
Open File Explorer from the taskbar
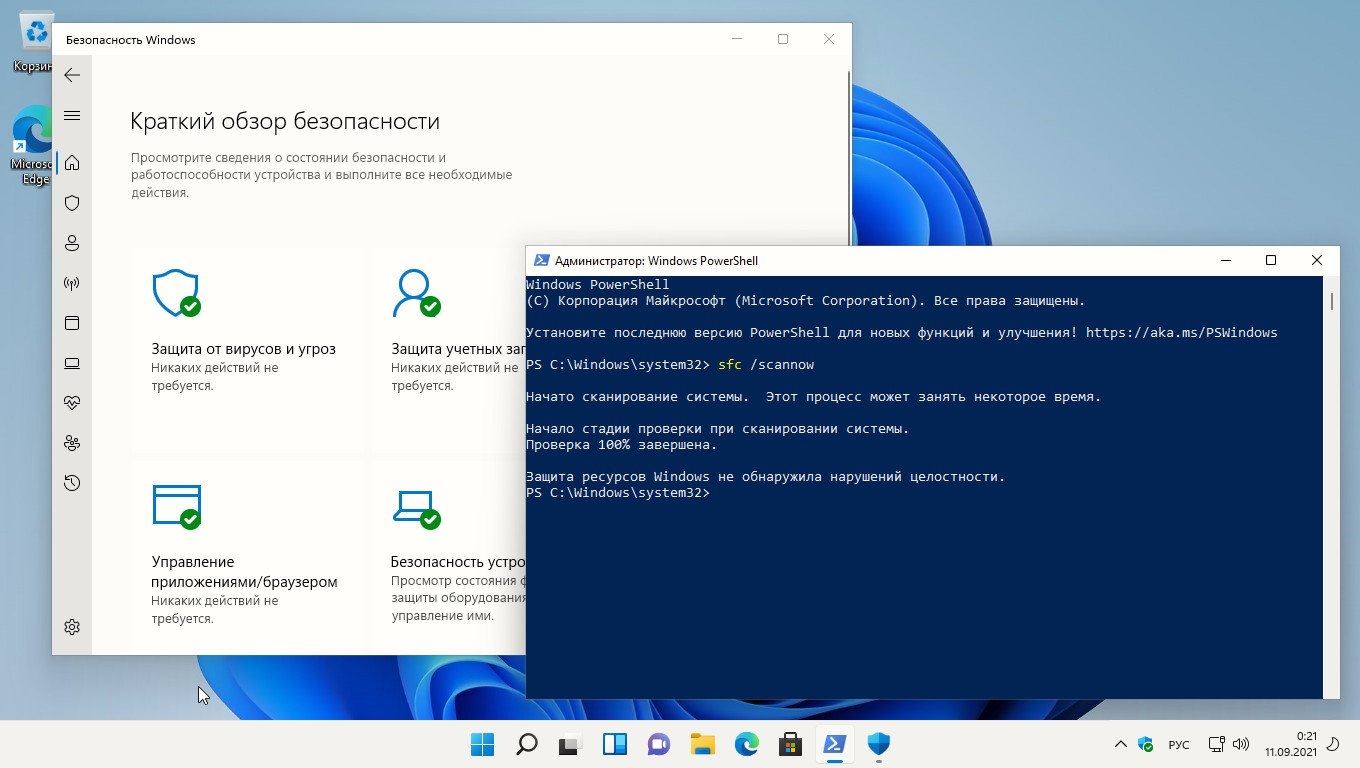tap(703, 744)
